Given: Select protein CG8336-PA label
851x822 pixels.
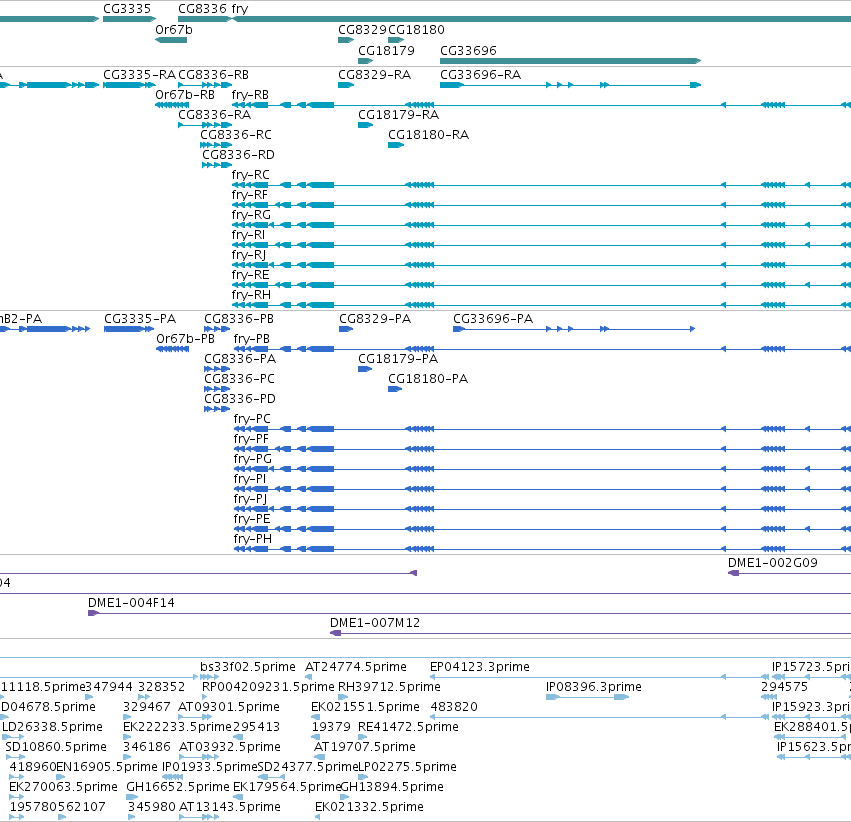Looking at the screenshot, I should tap(240, 359).
